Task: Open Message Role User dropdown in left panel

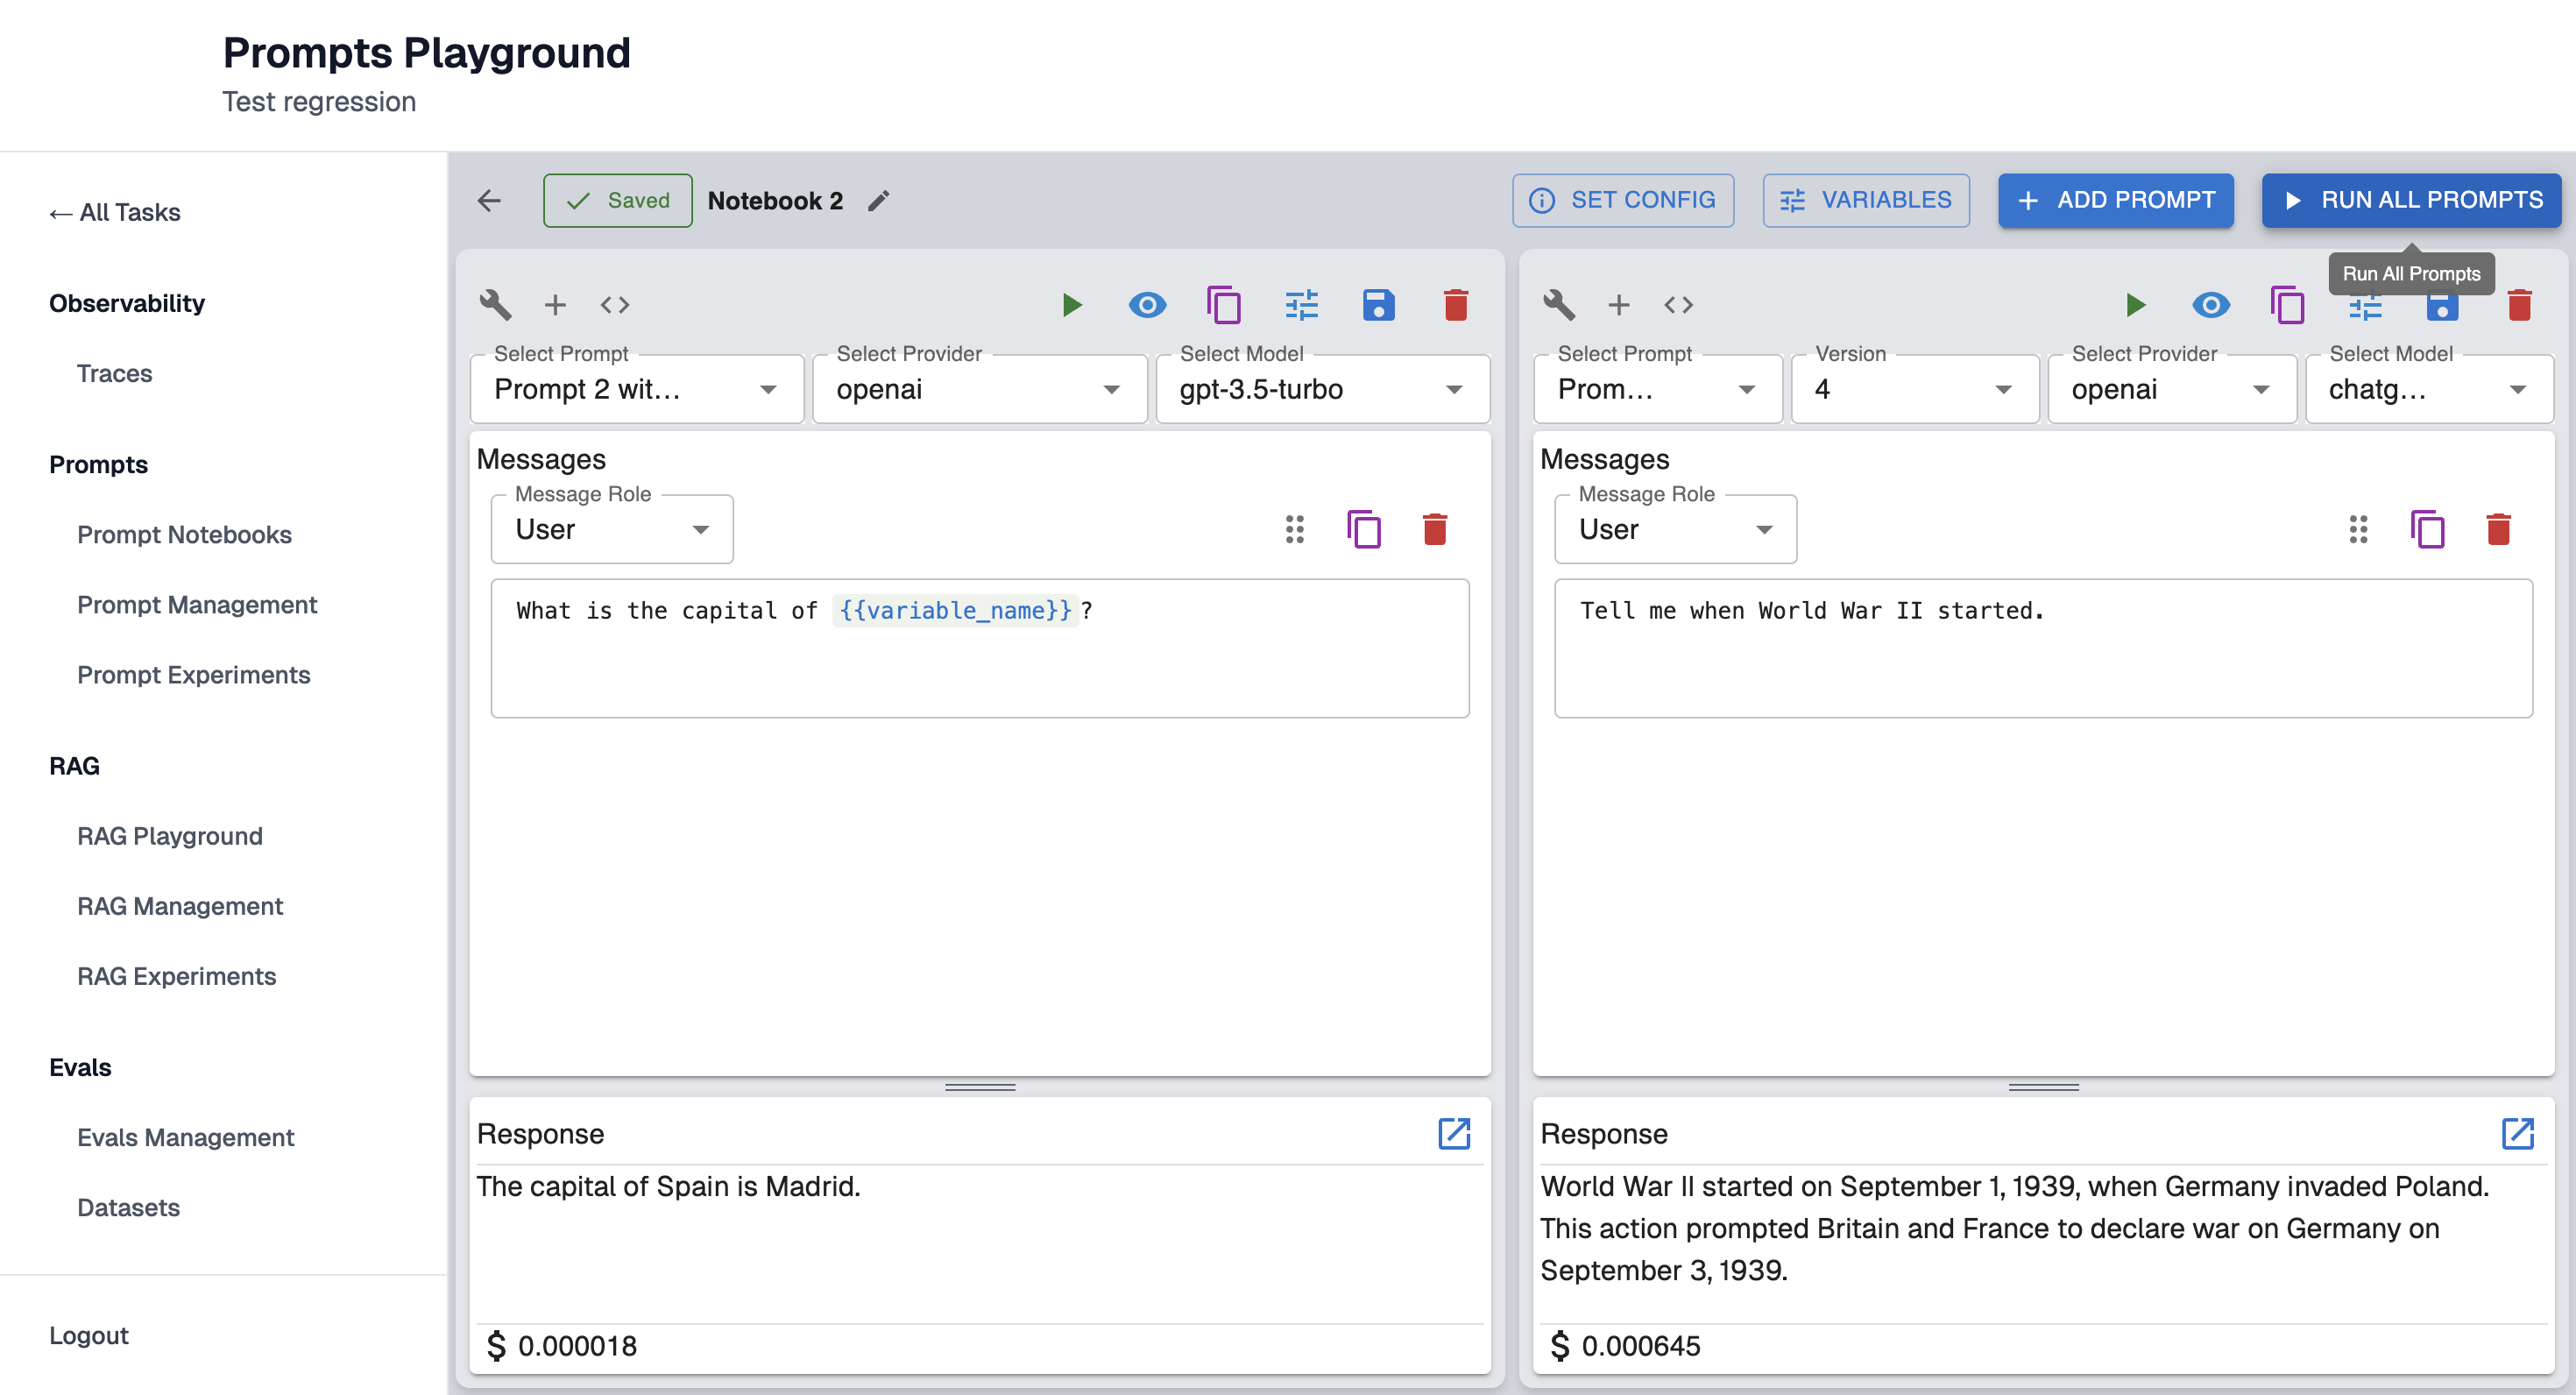Action: coord(611,529)
